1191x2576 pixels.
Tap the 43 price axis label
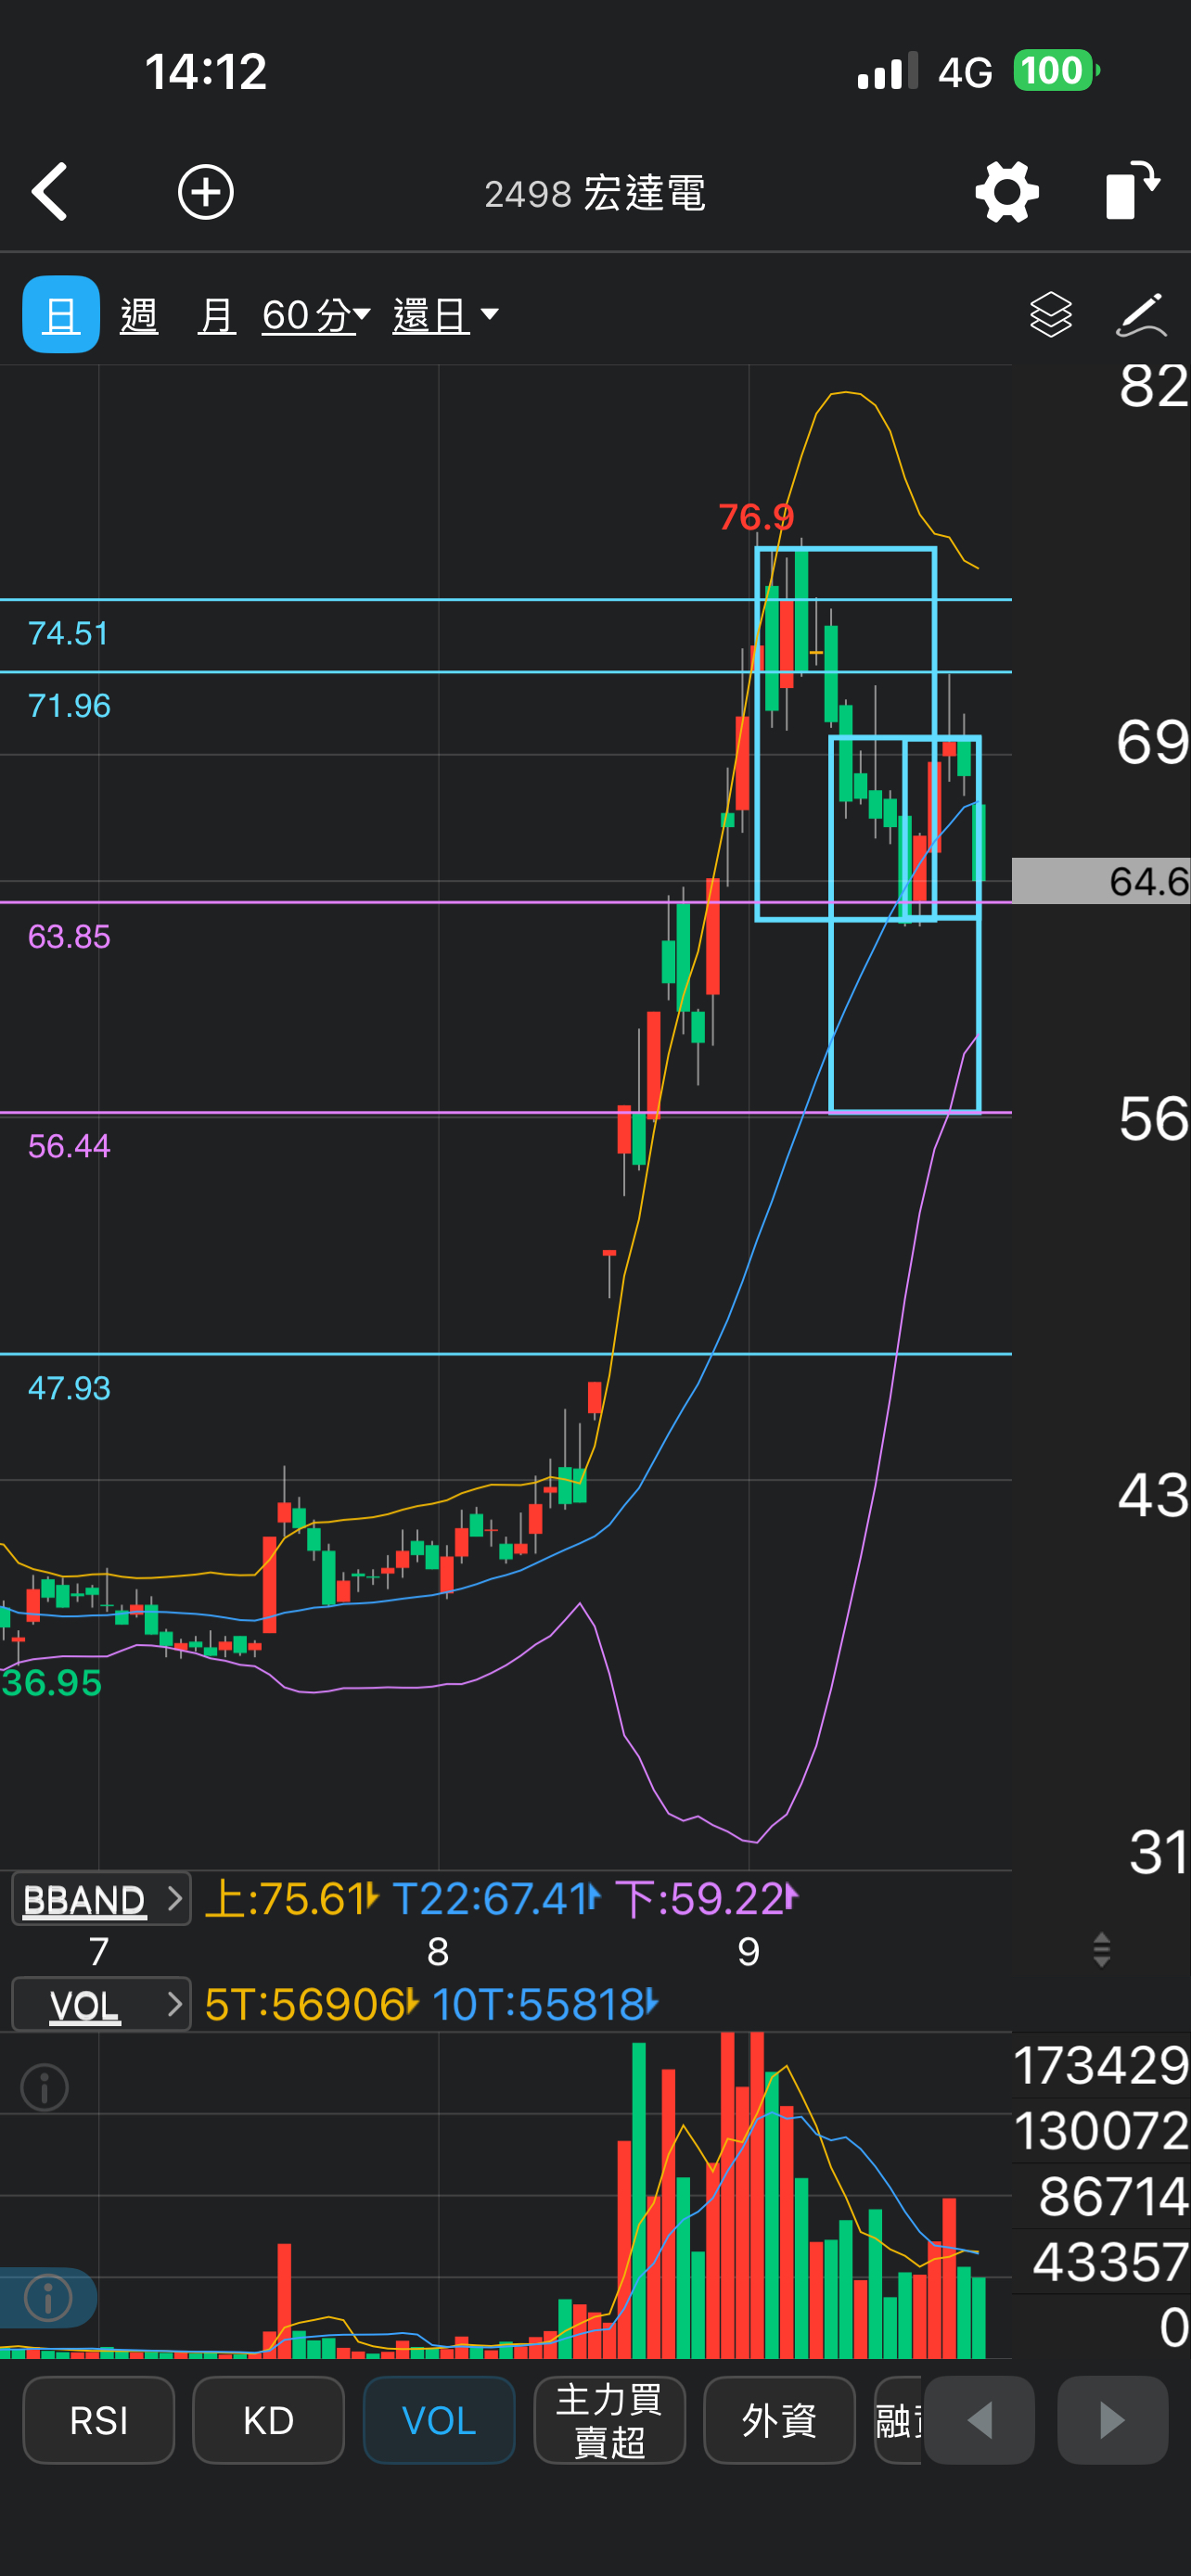1153,1496
